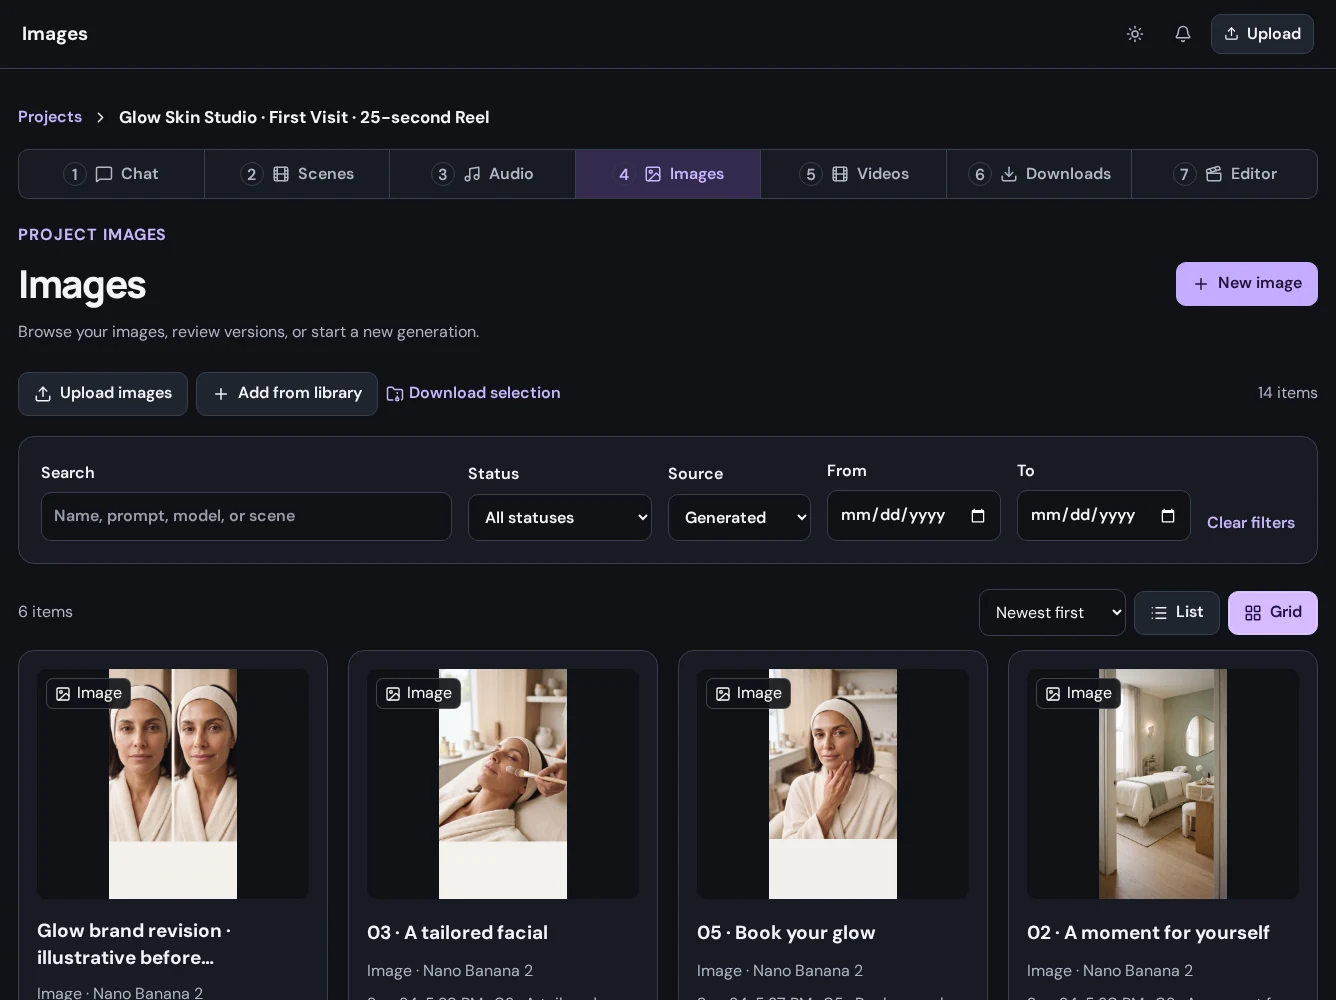
Task: Open the notifications bell
Action: pyautogui.click(x=1183, y=34)
